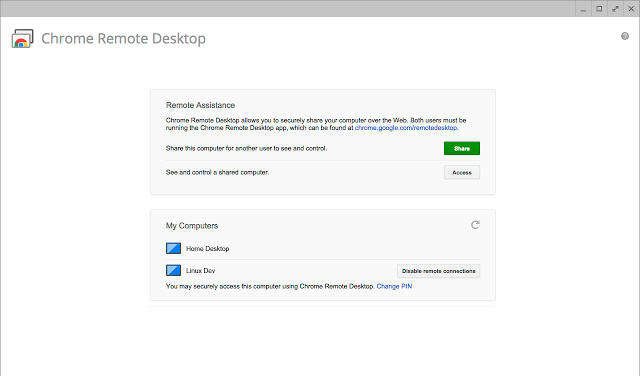Click the Remote Assistance heading

pyautogui.click(x=200, y=105)
